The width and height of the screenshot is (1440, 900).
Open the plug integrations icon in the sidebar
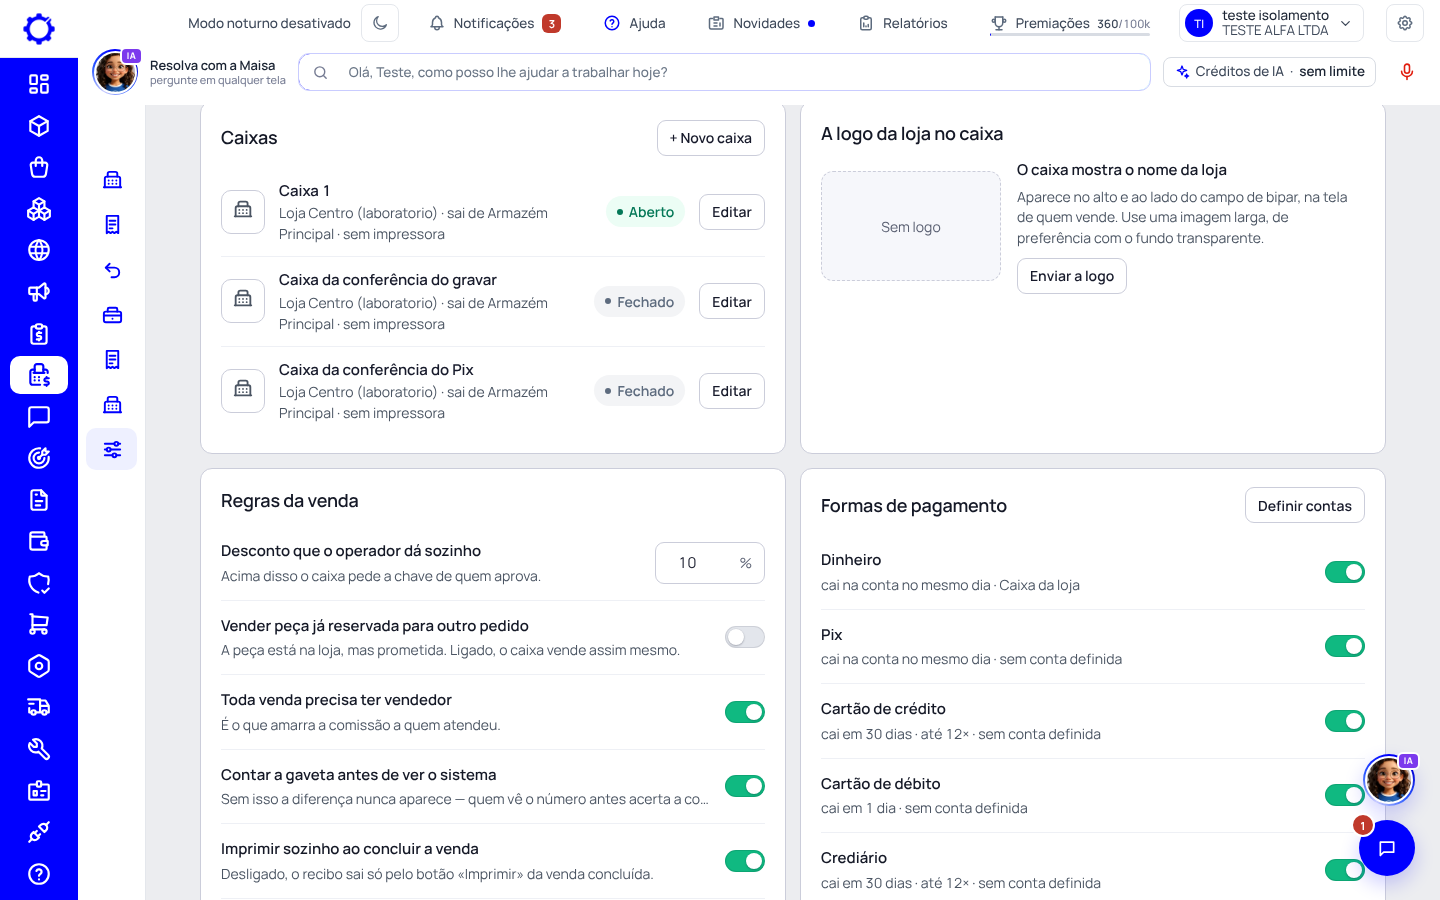pos(39,832)
